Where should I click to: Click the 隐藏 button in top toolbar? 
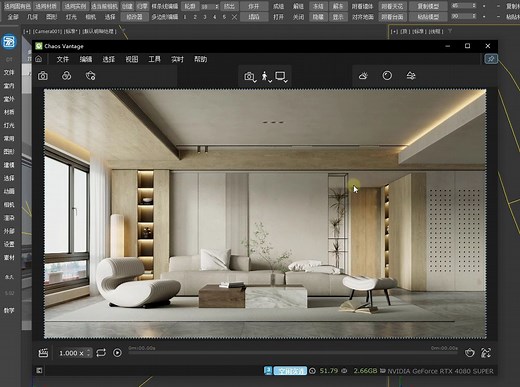click(x=318, y=17)
